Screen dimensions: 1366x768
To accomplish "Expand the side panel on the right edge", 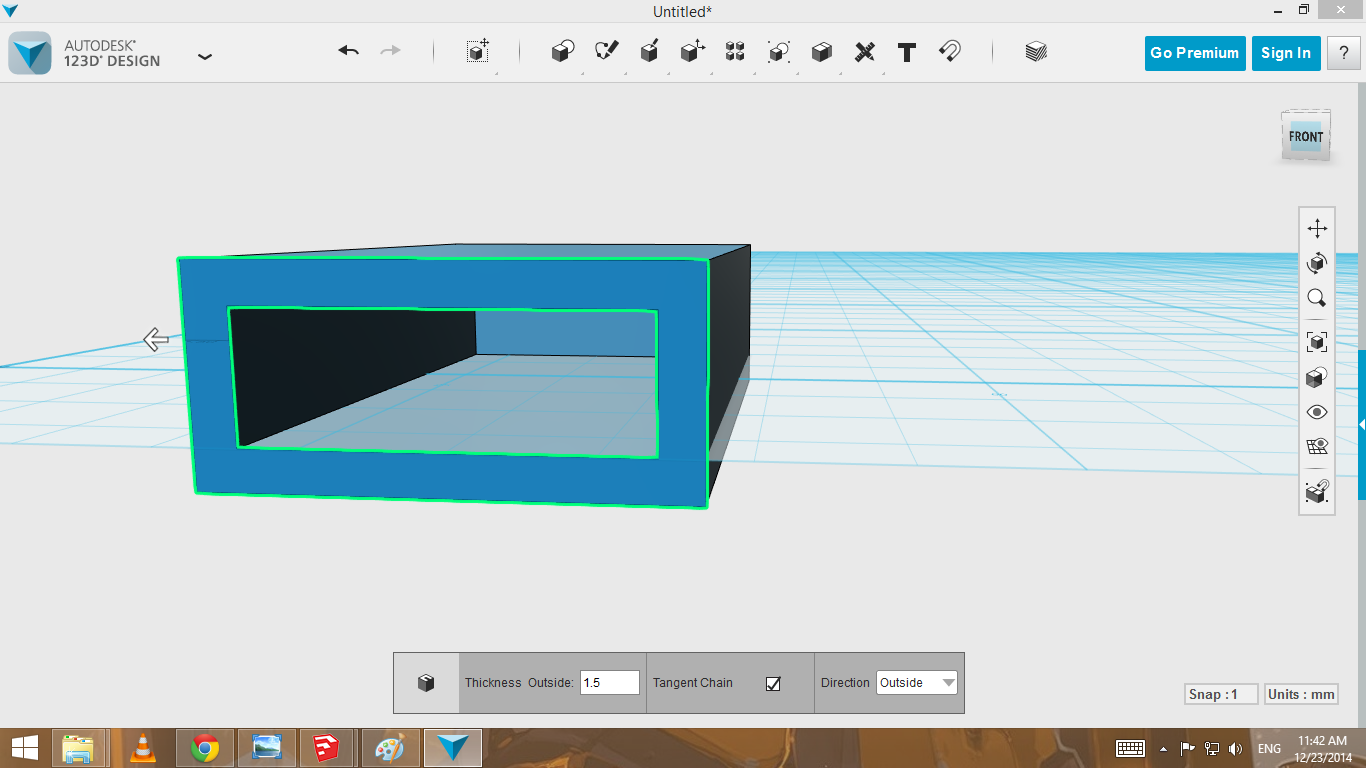I will coord(1362,425).
